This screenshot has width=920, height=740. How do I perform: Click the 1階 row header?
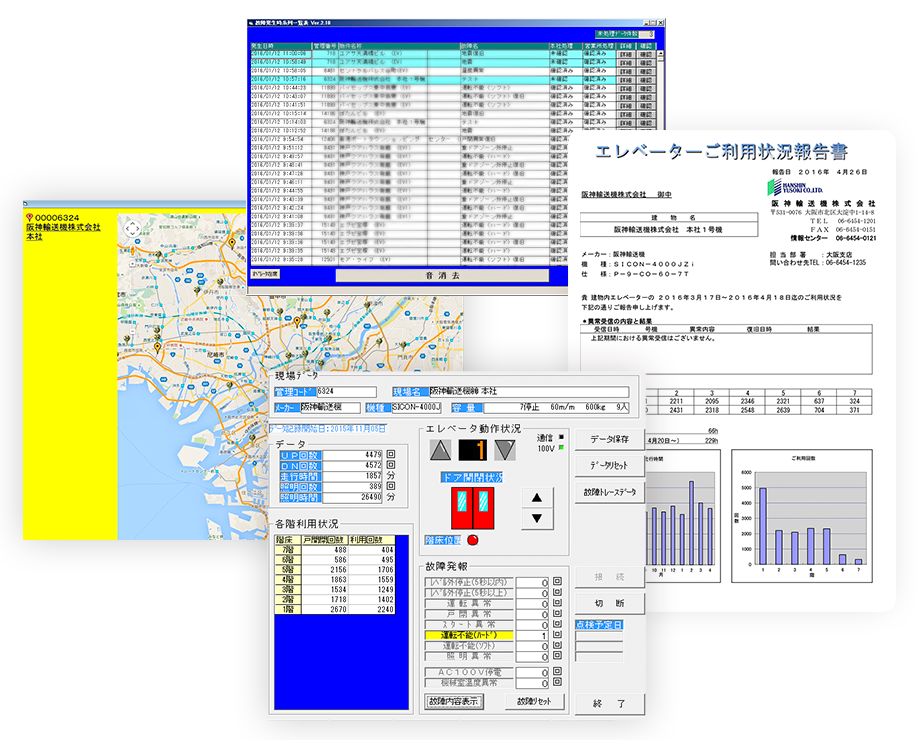pos(288,610)
